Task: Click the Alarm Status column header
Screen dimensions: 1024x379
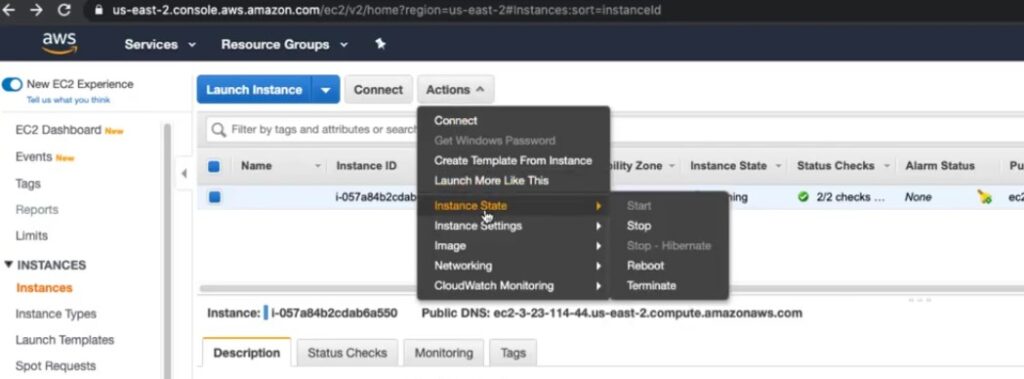Action: [x=940, y=166]
